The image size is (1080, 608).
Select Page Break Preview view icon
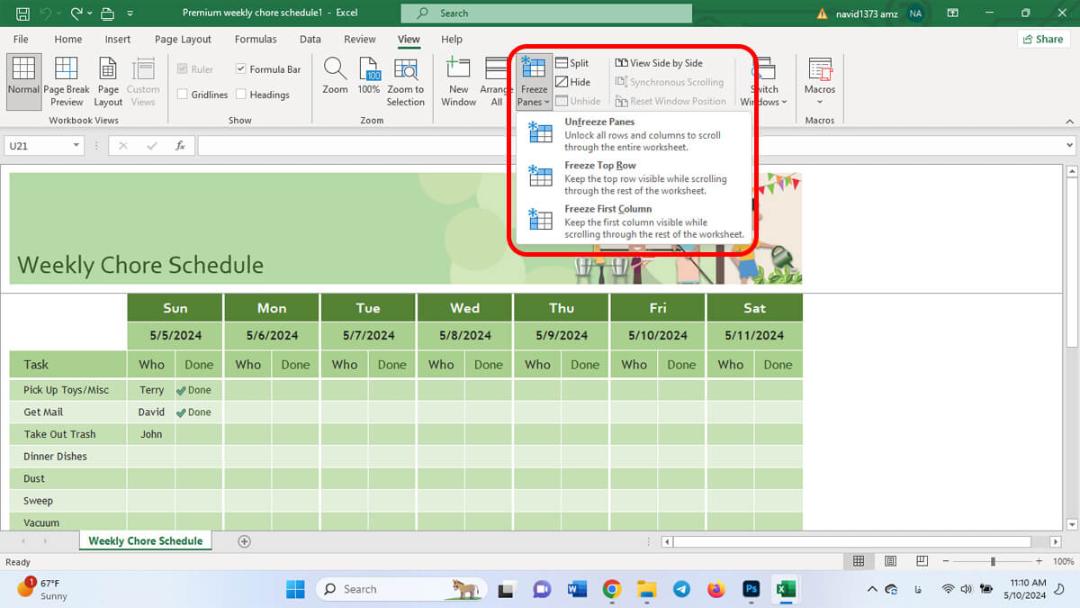tap(66, 69)
